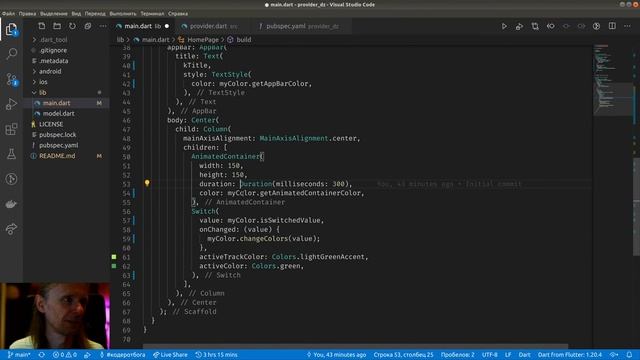Open the Docker view in activity bar

click(x=11, y=204)
